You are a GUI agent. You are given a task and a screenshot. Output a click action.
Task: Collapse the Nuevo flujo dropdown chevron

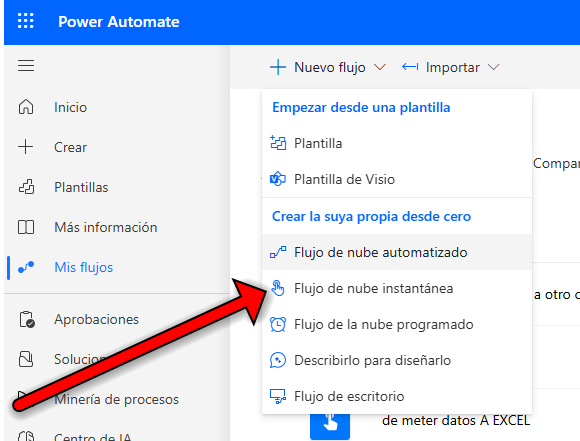click(x=380, y=67)
